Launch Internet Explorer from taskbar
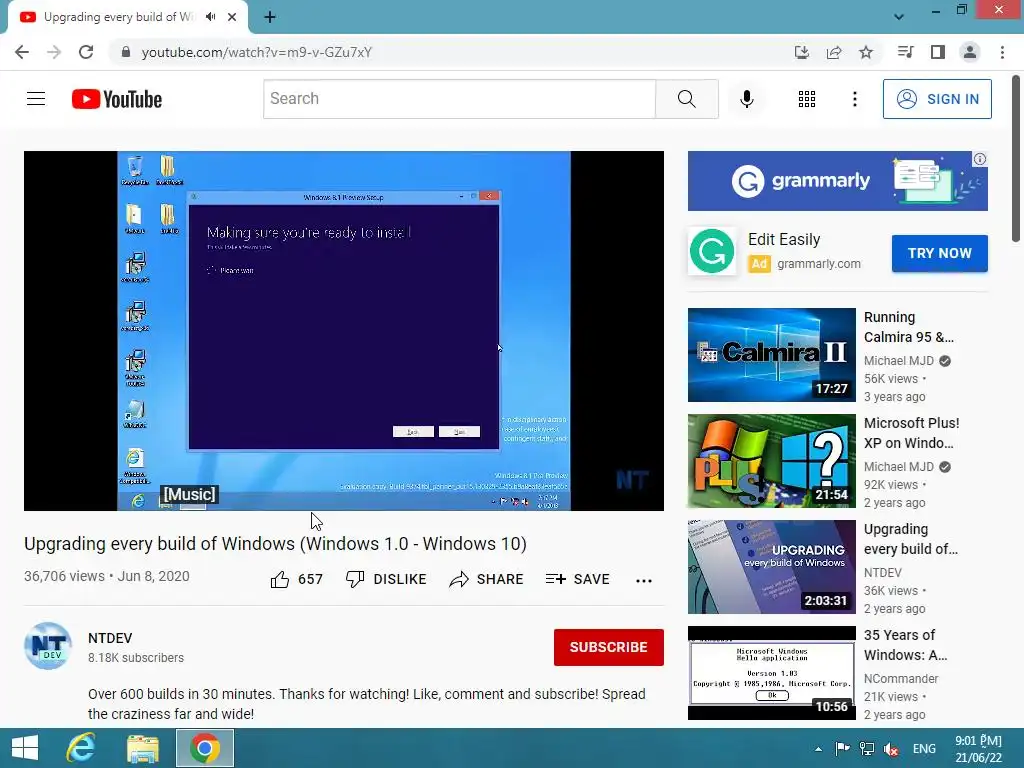 [x=81, y=748]
